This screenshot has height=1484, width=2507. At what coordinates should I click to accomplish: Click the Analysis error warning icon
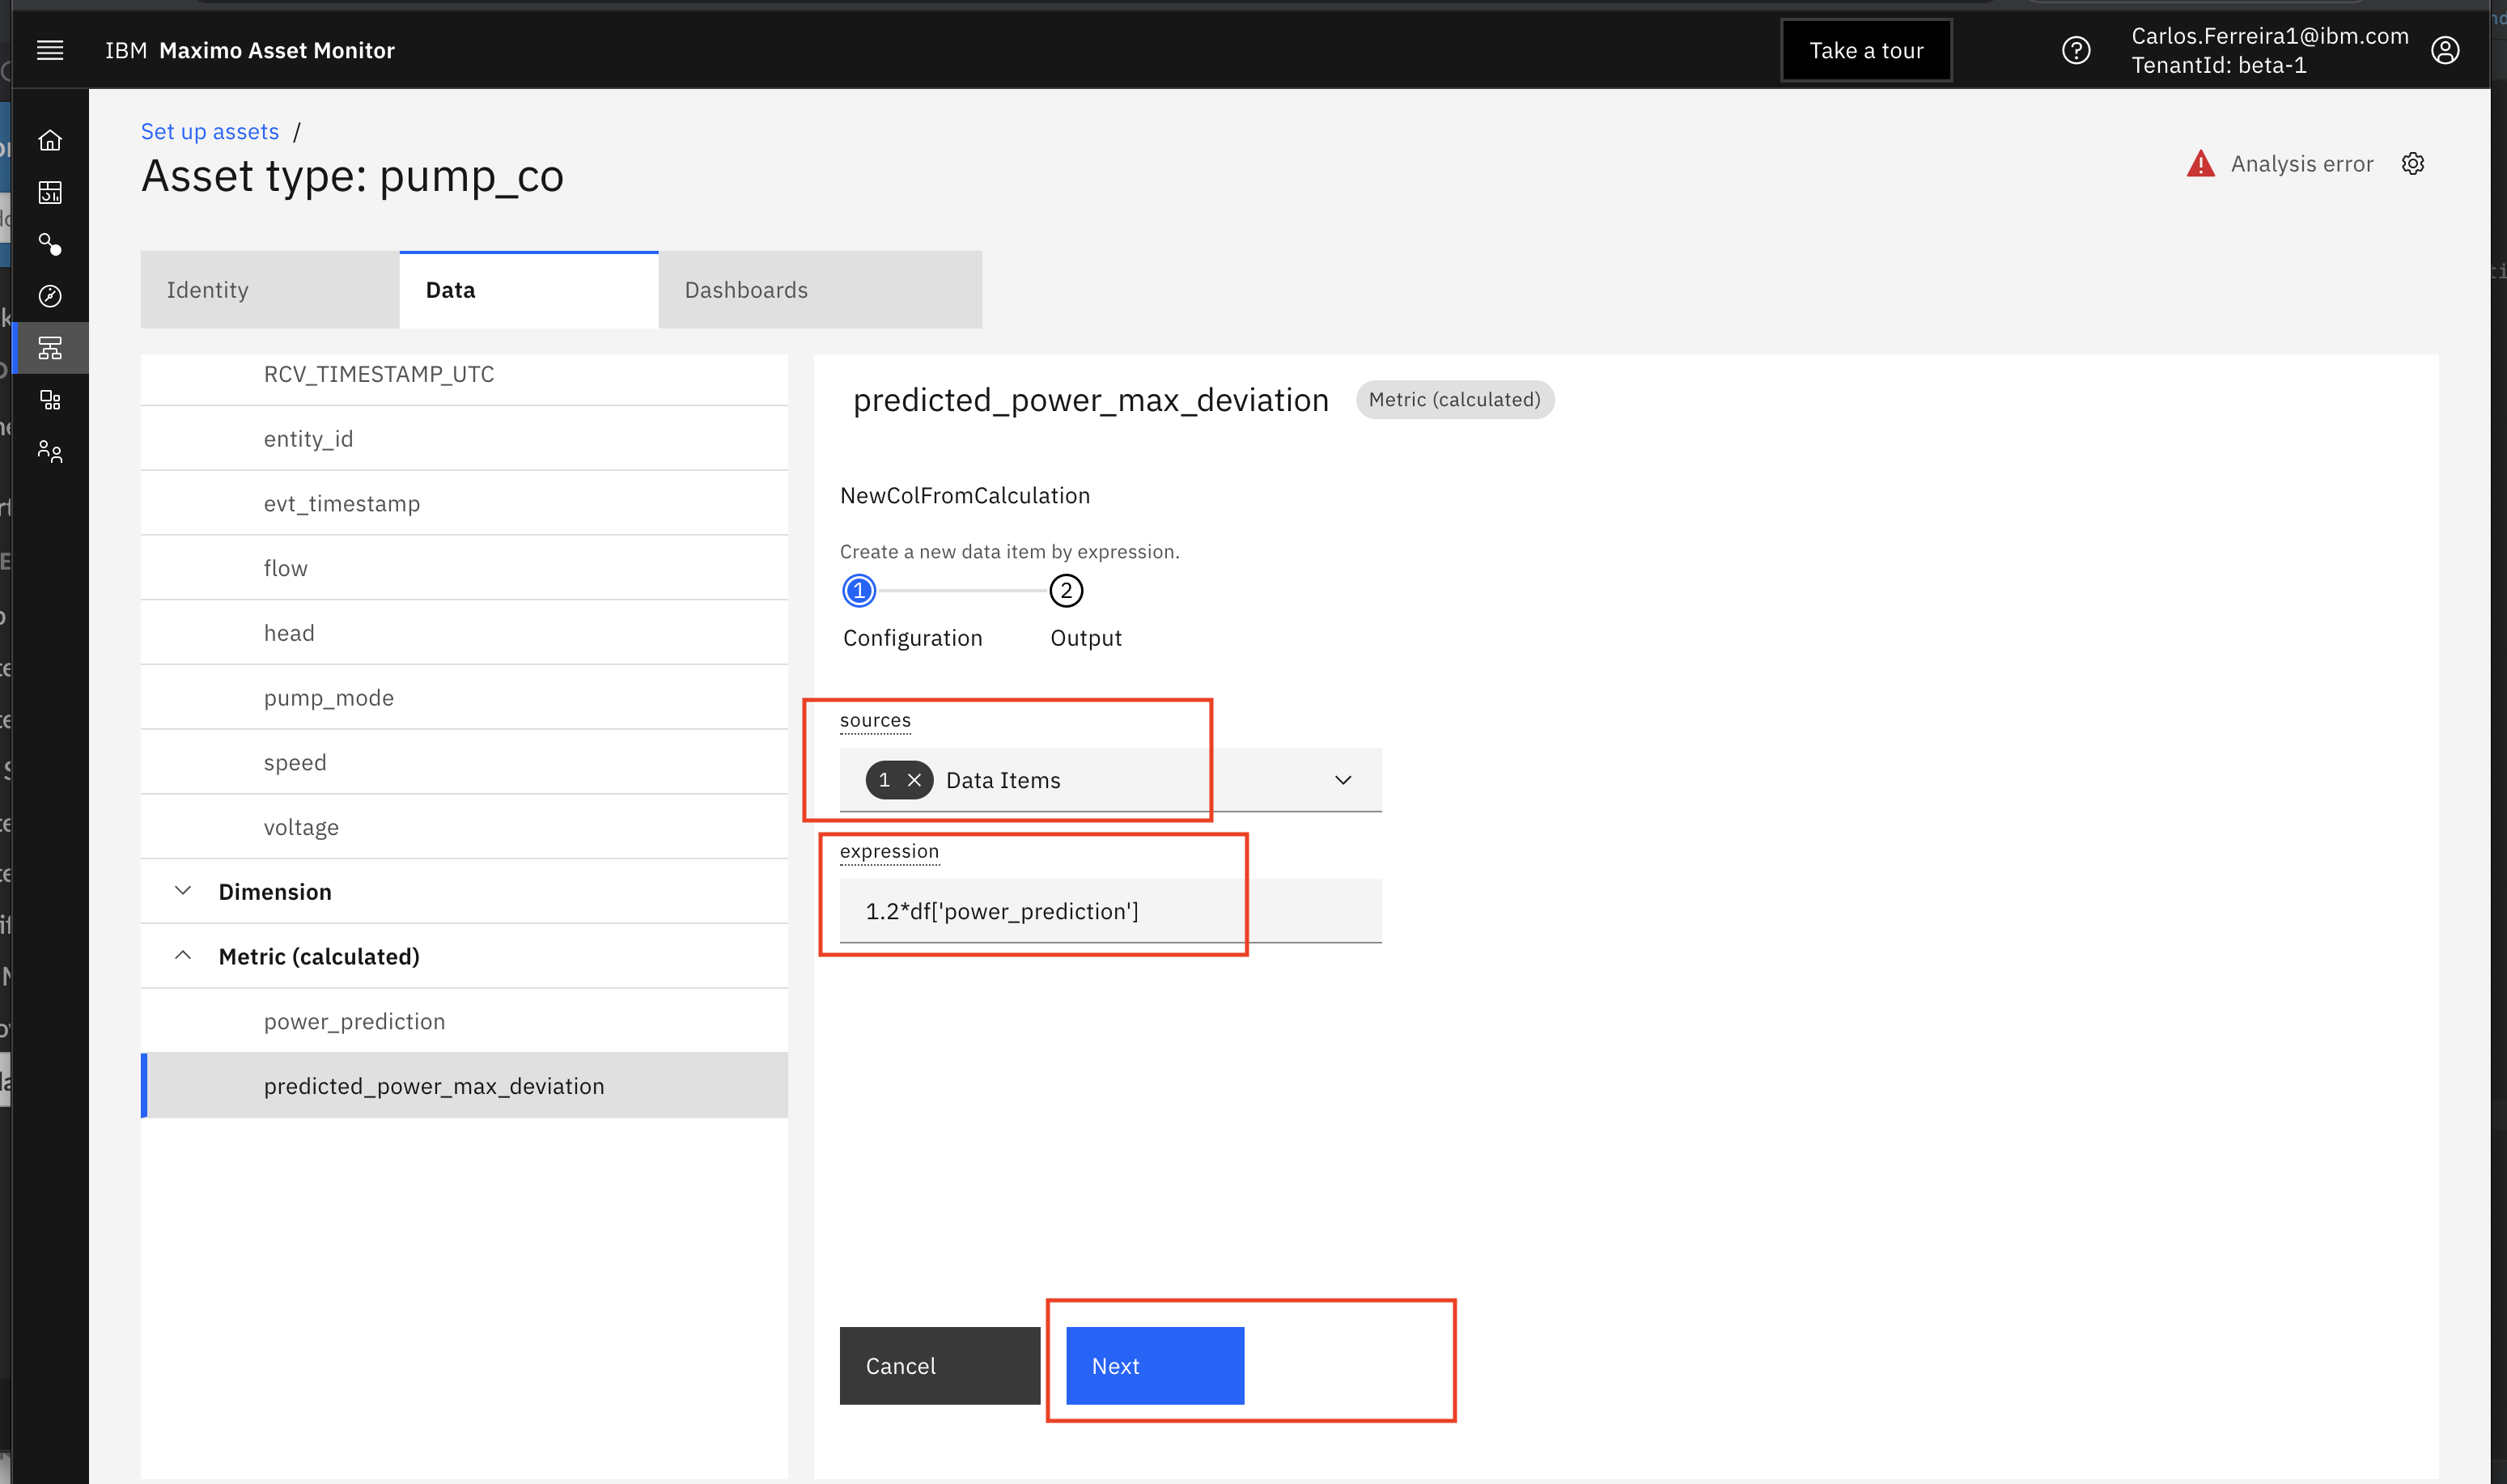point(2200,163)
